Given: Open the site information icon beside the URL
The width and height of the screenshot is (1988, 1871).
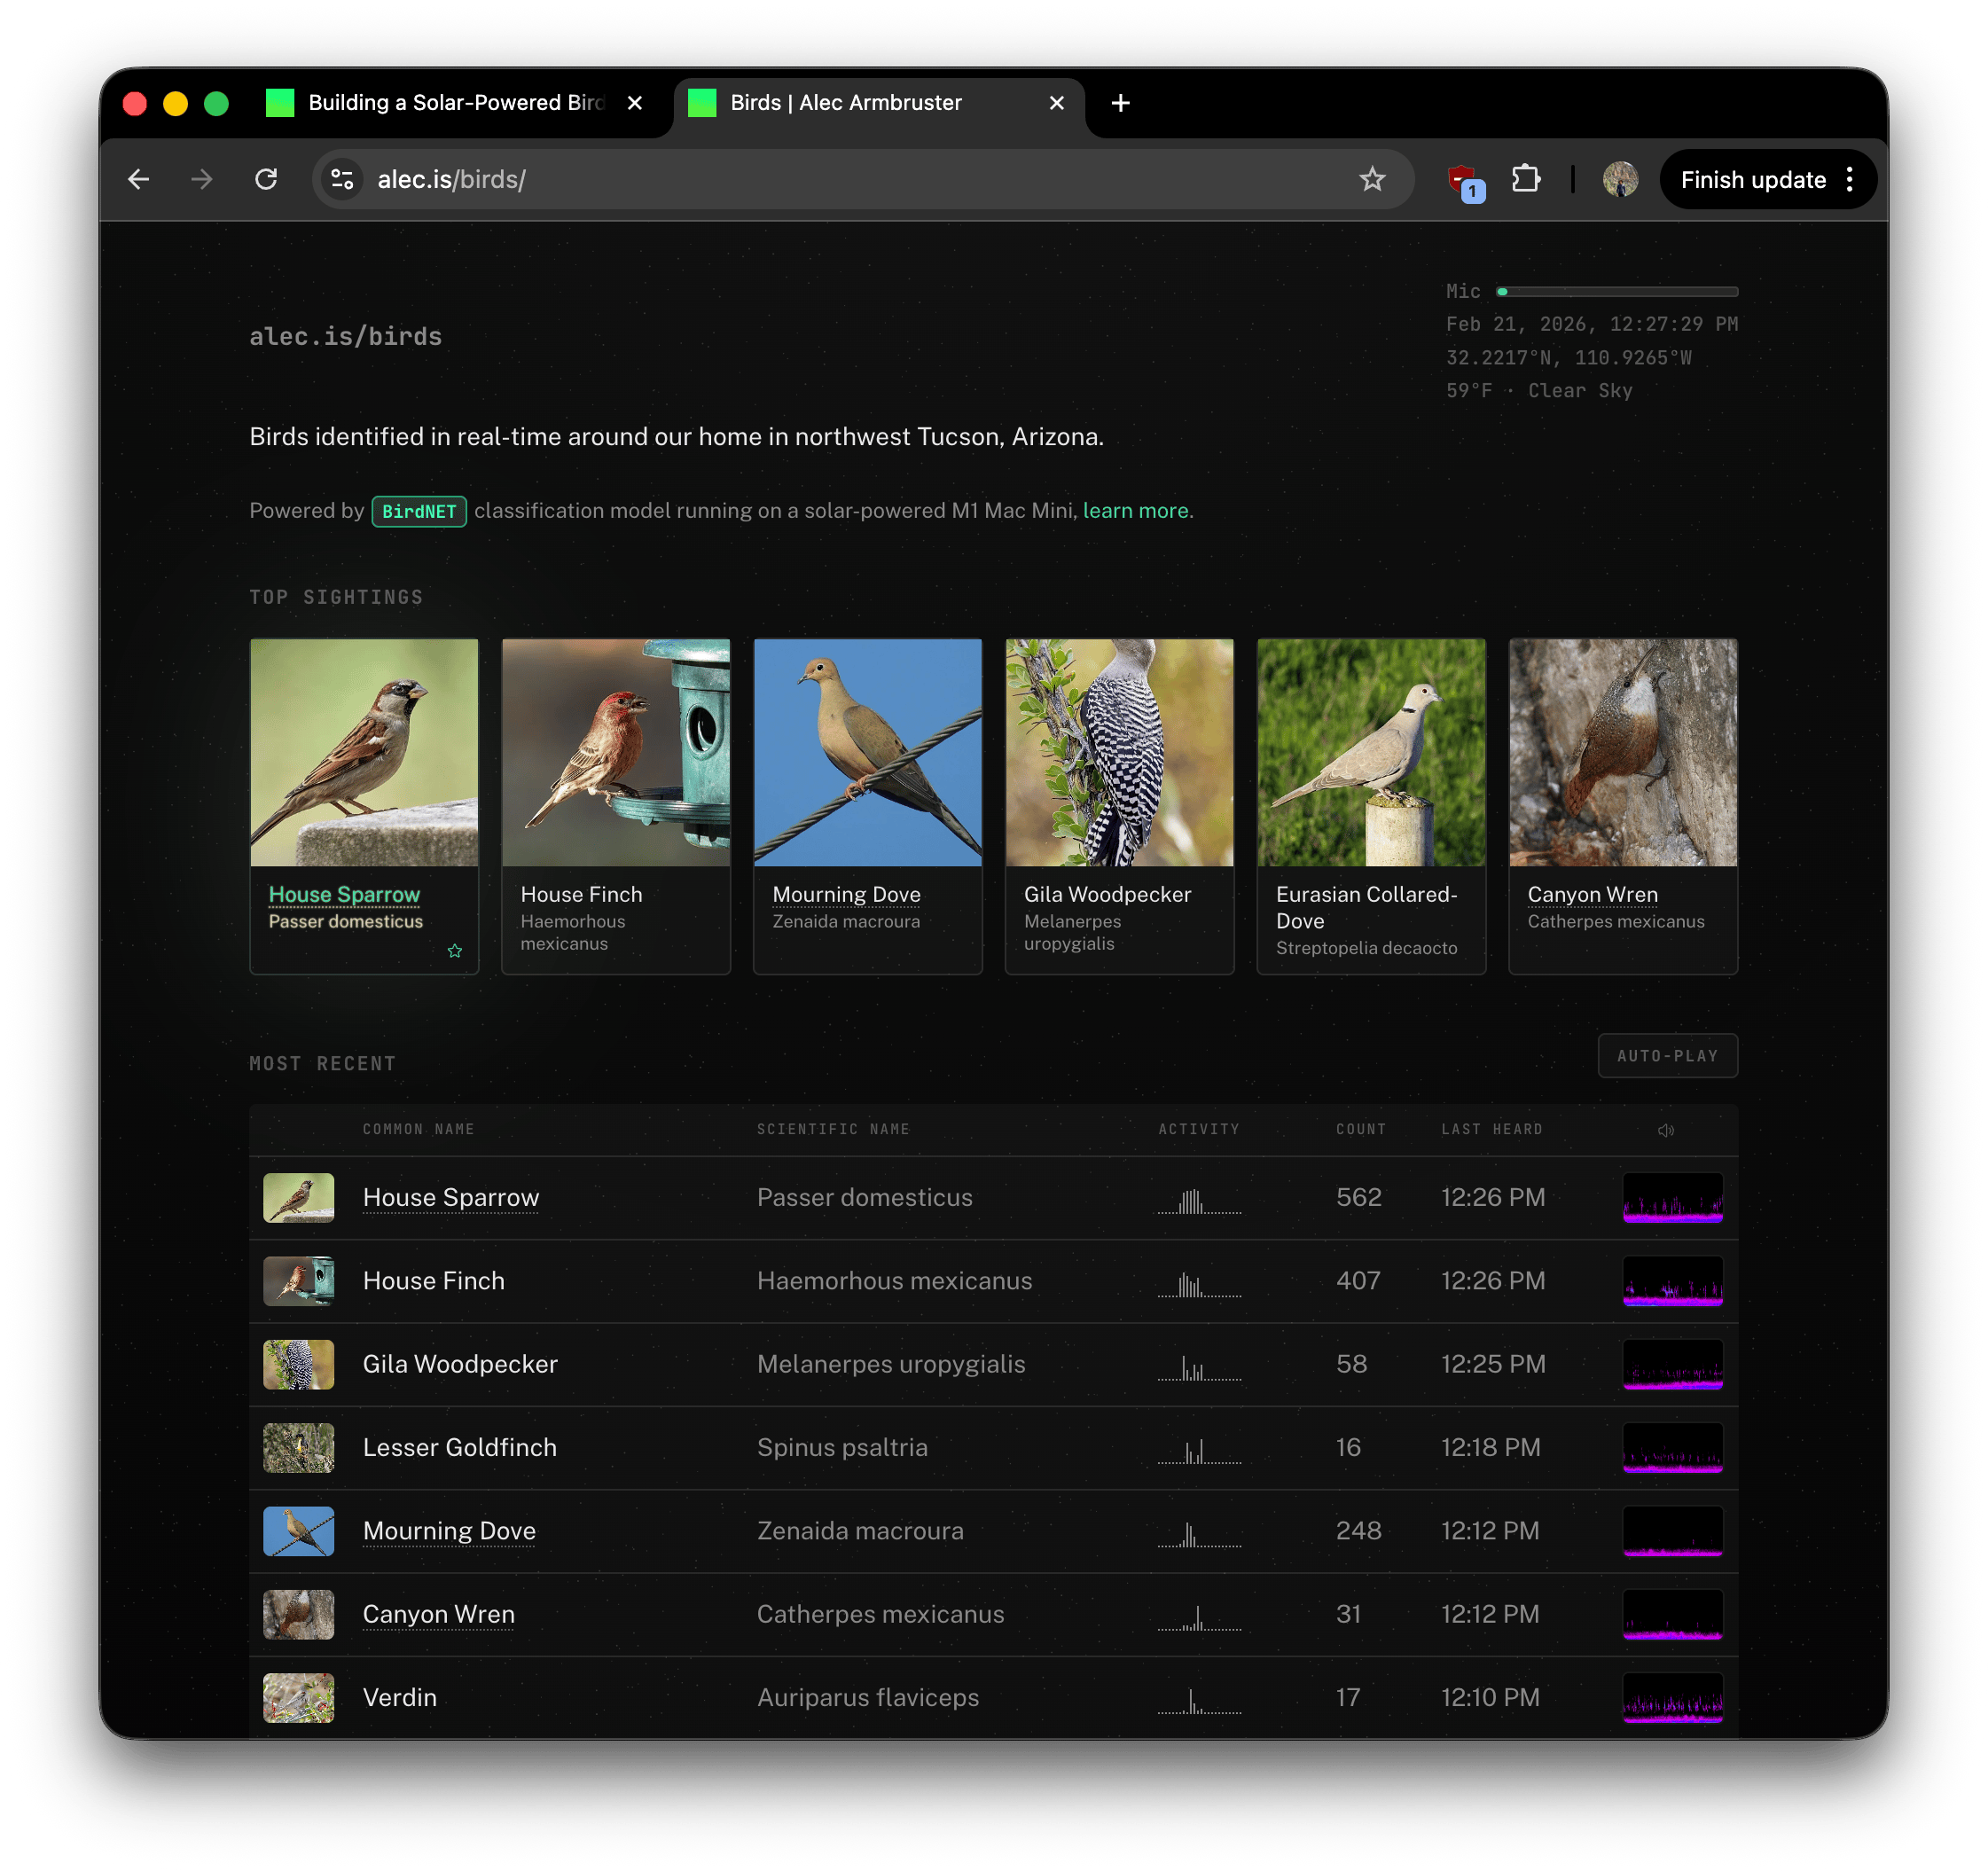Looking at the screenshot, I should click(342, 179).
